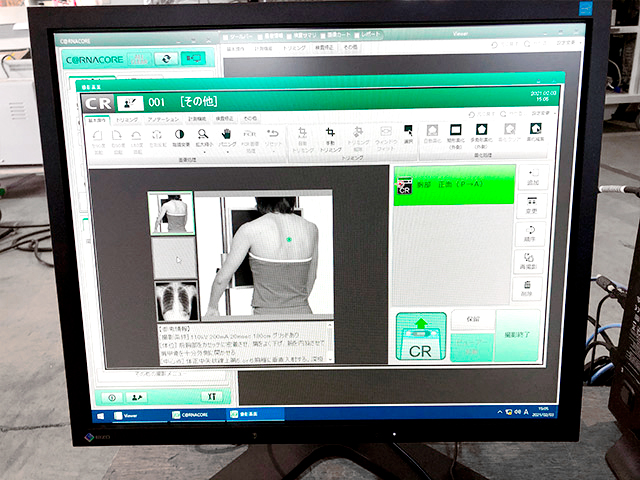This screenshot has width=640, height=480.
Task: Select the magnifier zoom tool
Action: tap(202, 134)
